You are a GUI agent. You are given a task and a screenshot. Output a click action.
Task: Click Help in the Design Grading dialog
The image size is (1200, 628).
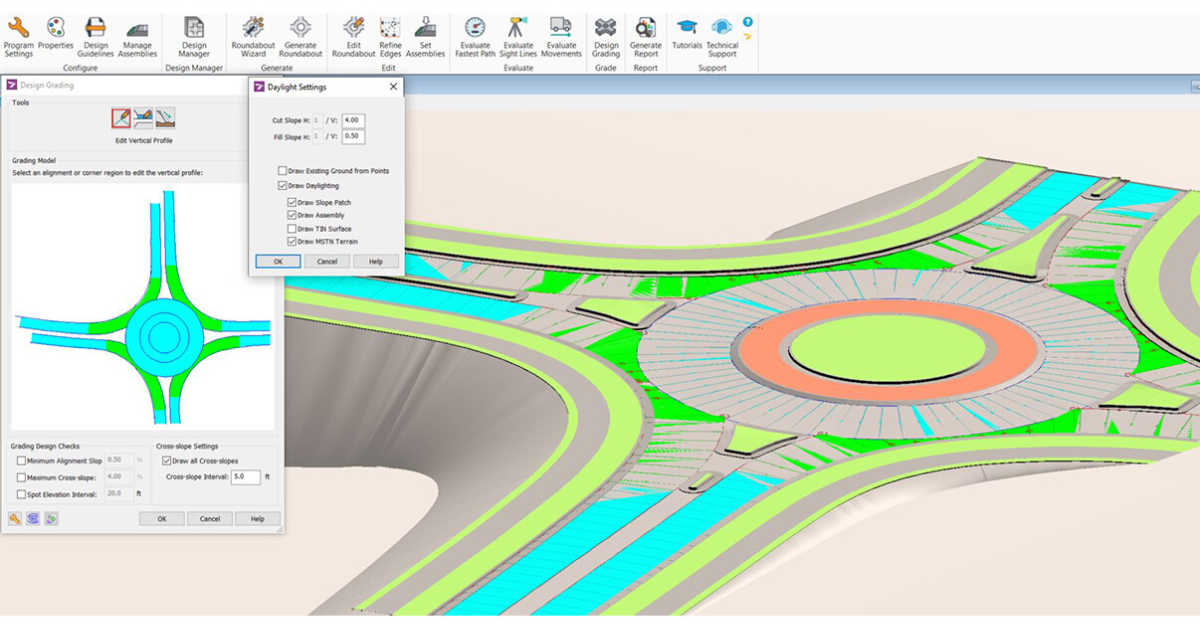[257, 518]
